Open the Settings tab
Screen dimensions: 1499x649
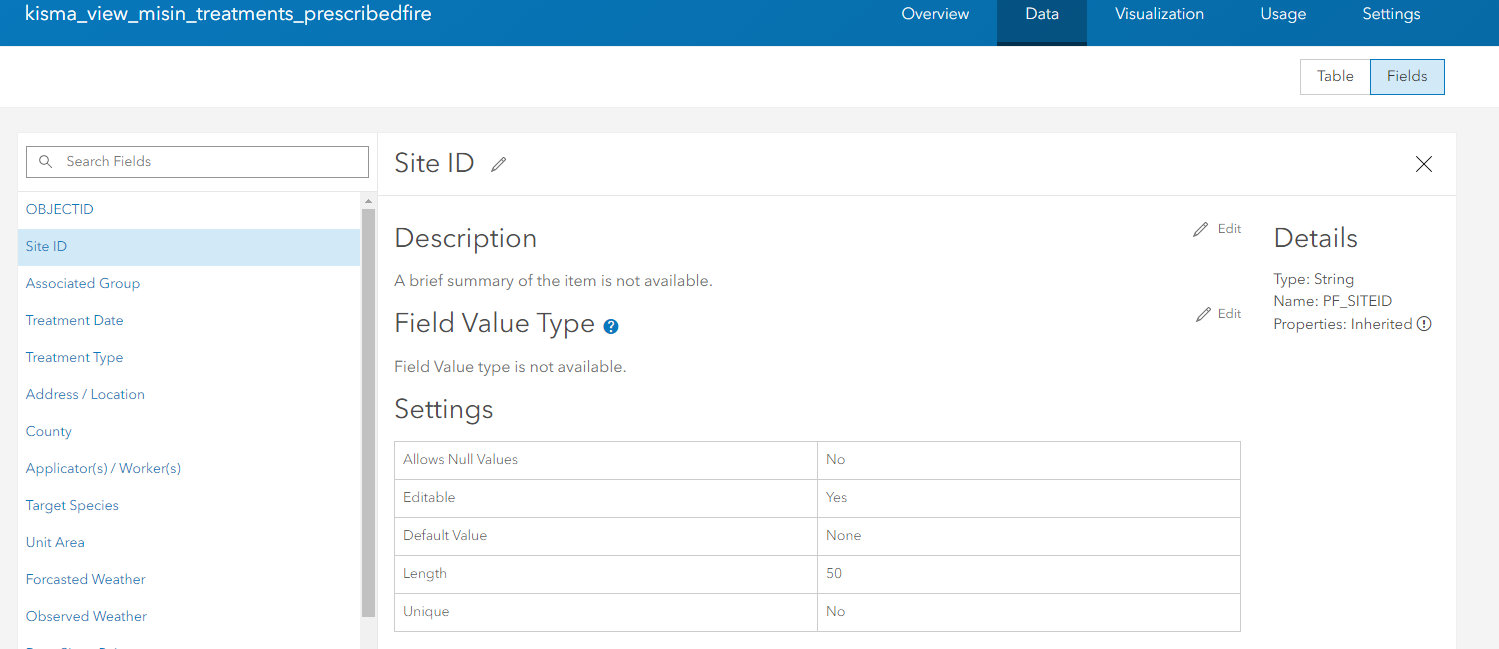click(1391, 14)
